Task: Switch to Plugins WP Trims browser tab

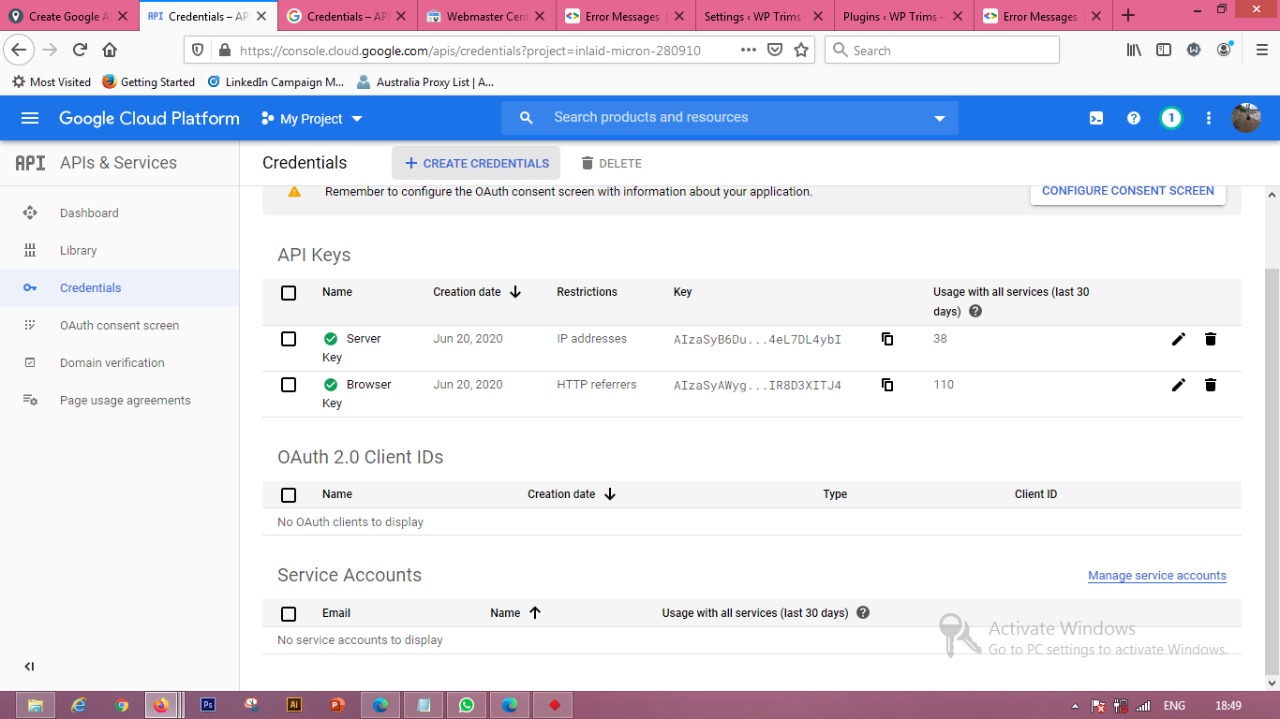Action: click(x=904, y=16)
